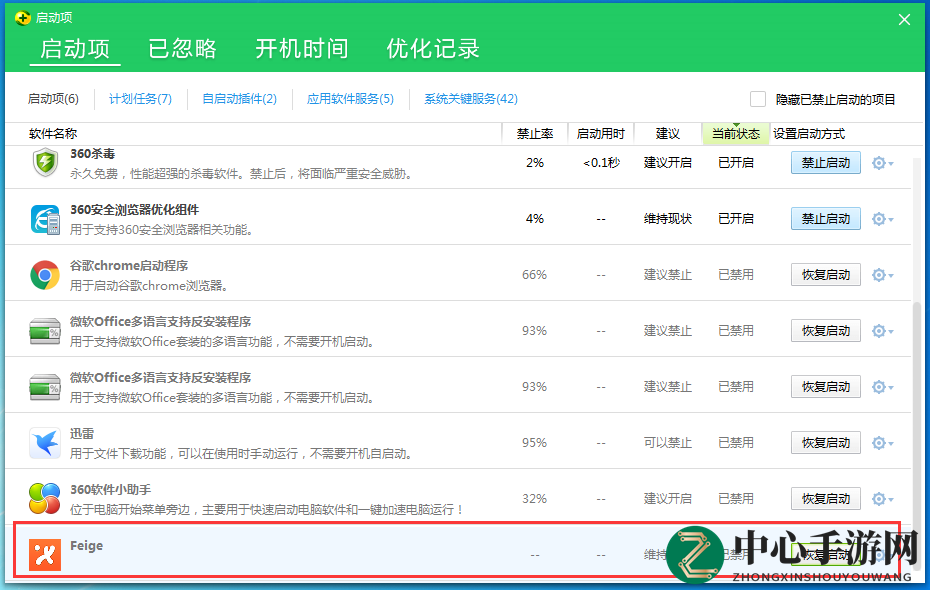Open gear menu for first 微软Office row

[x=882, y=331]
